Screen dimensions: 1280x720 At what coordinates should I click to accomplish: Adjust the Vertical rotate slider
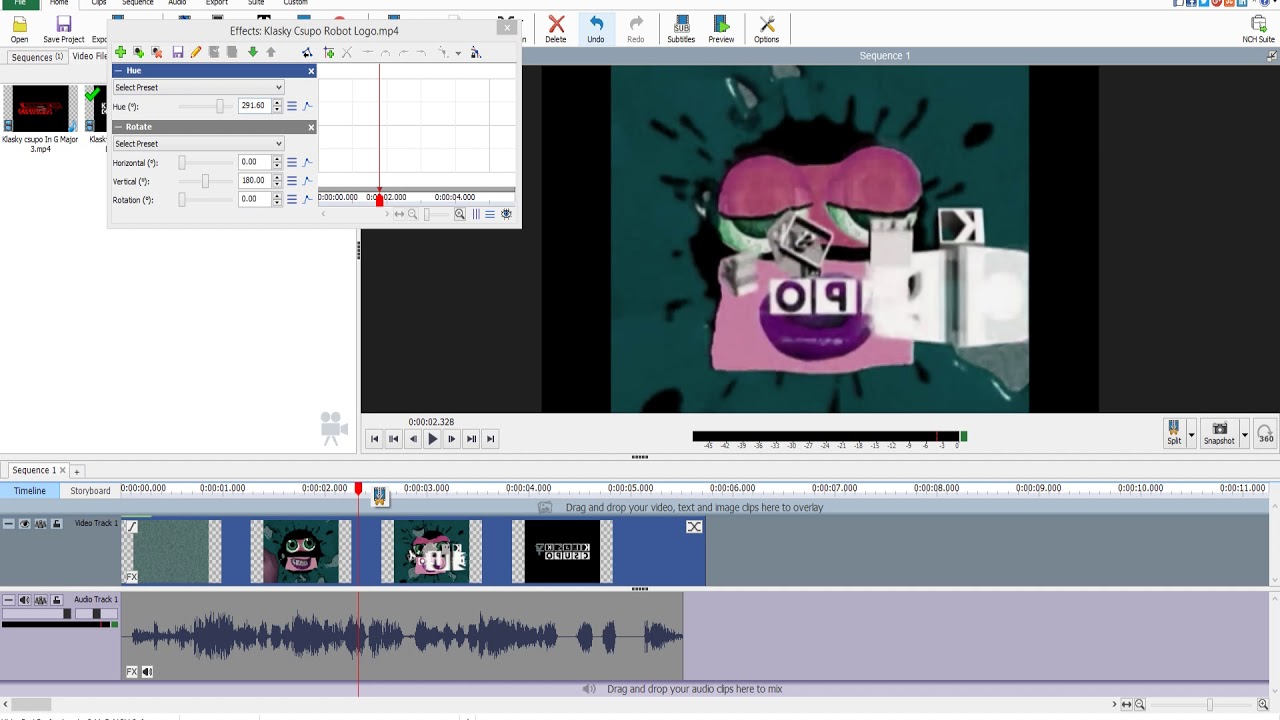click(203, 181)
